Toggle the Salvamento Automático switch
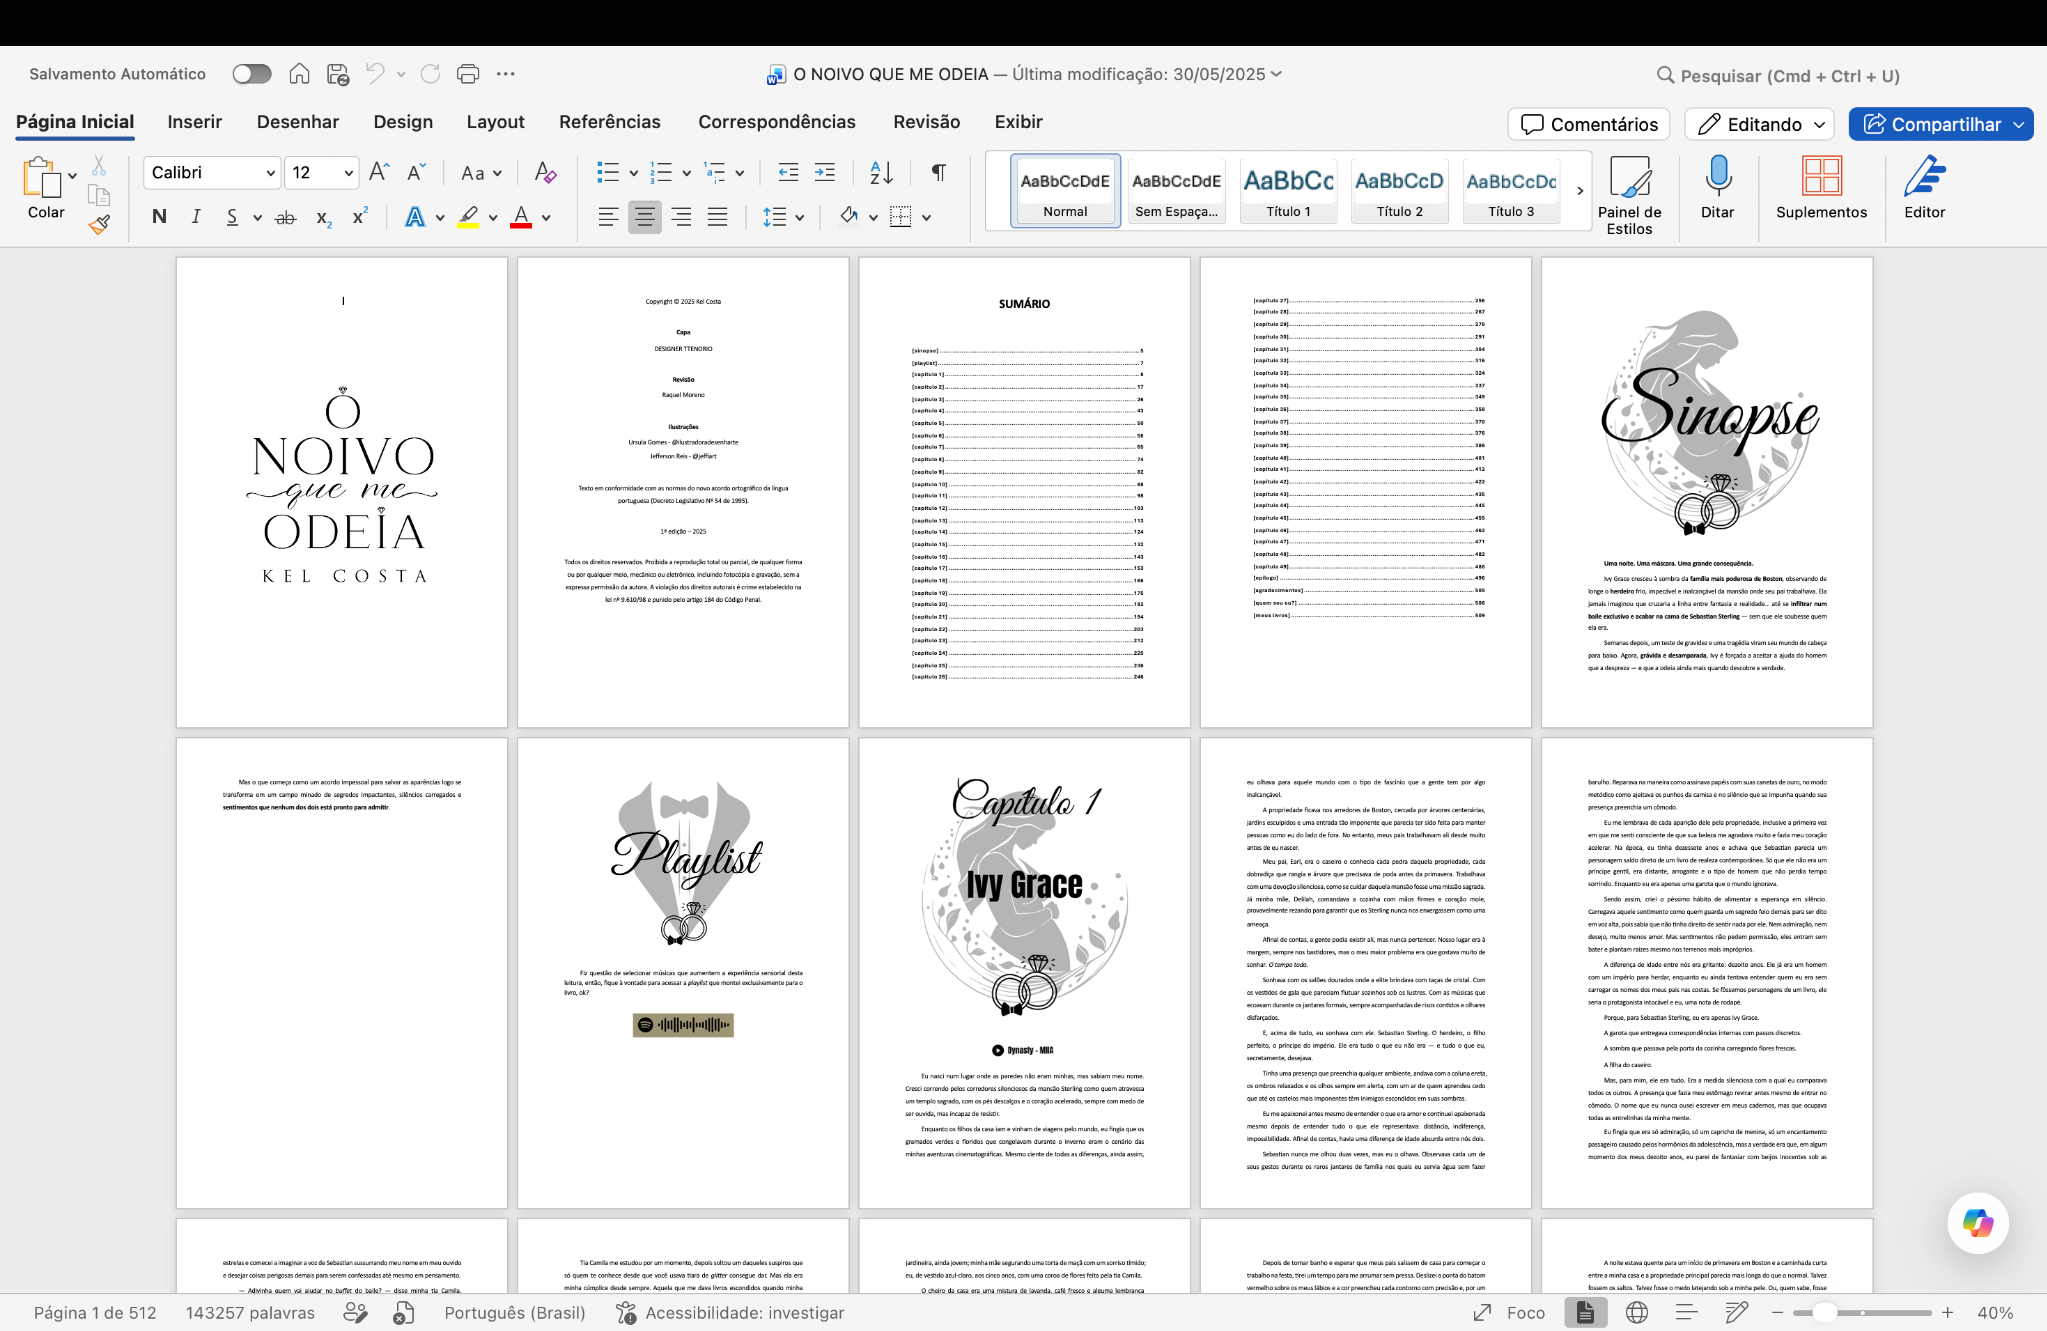The image size is (2047, 1331). tap(252, 74)
